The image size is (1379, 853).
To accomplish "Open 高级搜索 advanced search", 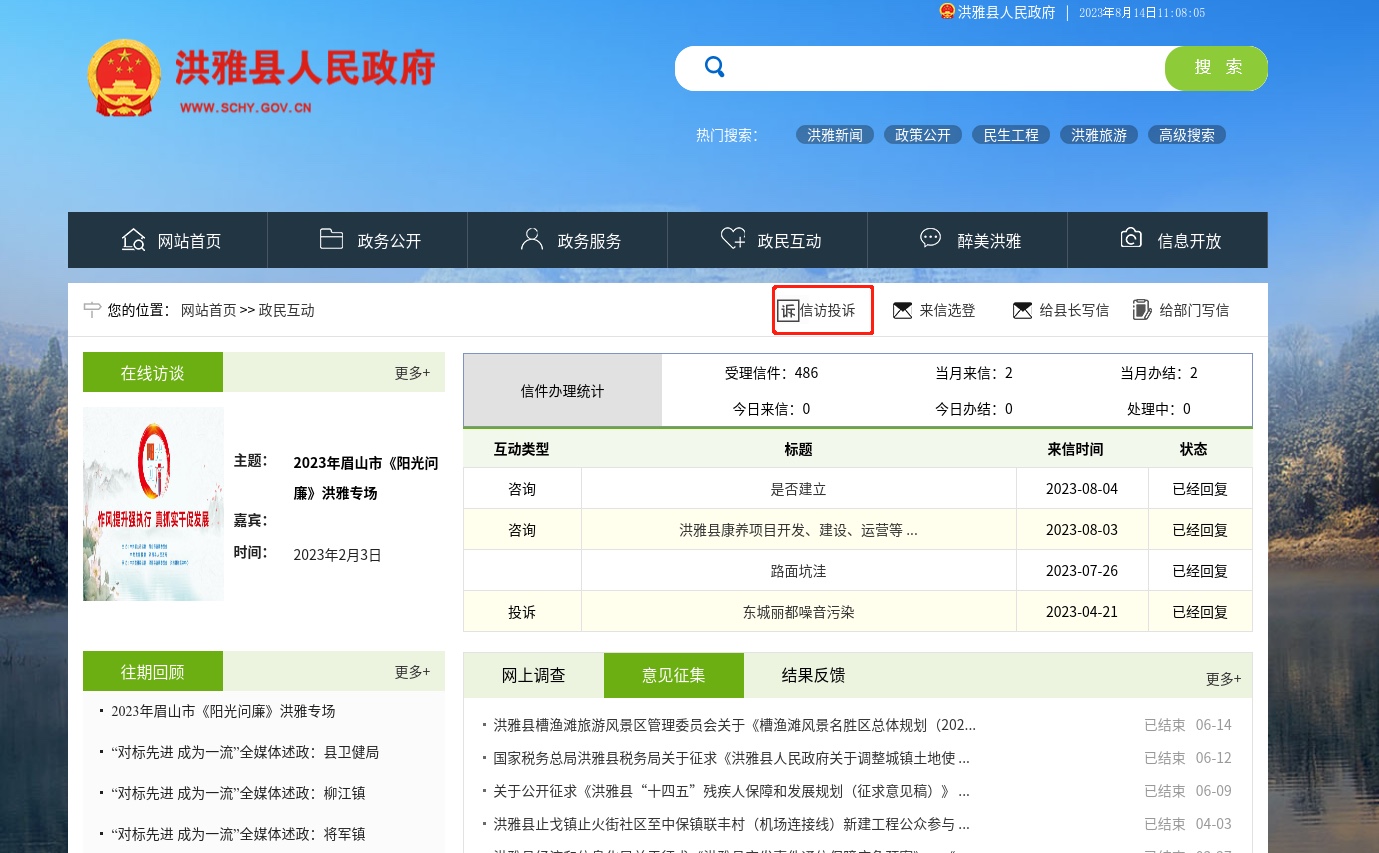I will click(x=1187, y=135).
